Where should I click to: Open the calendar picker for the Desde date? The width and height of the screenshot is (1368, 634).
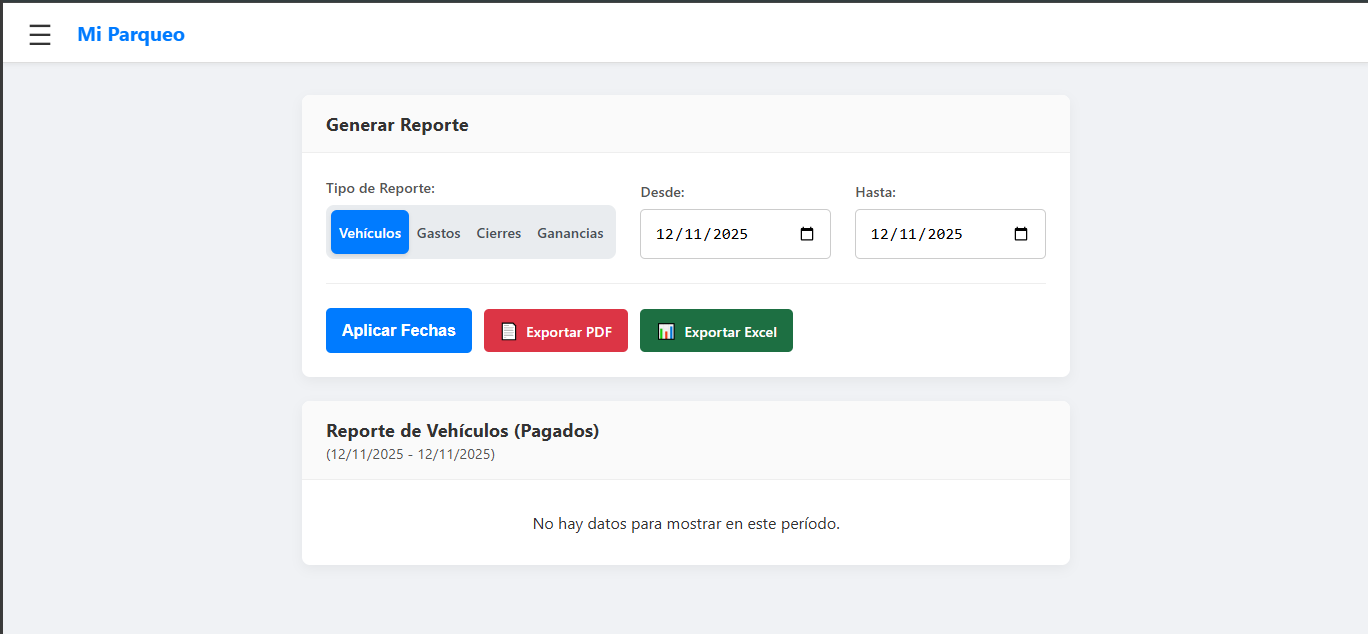point(808,233)
